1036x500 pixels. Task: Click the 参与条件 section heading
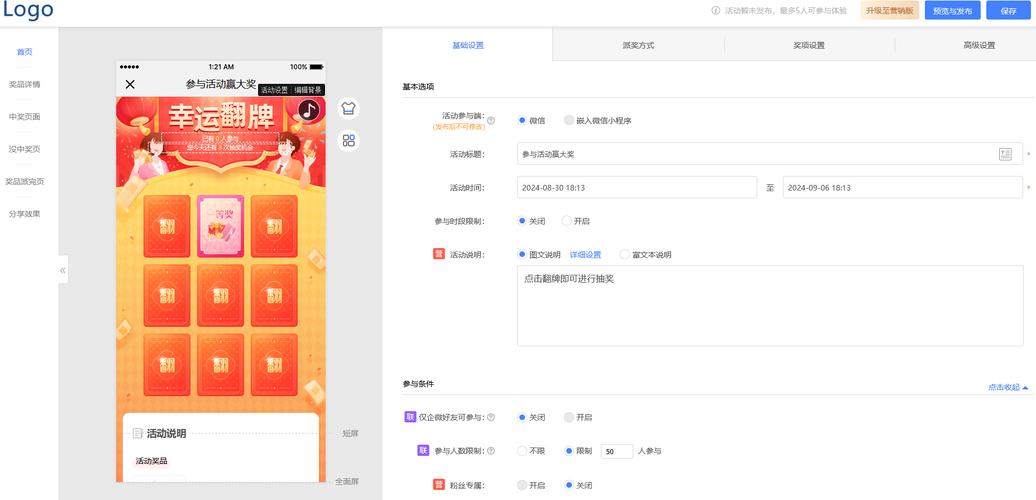click(418, 383)
